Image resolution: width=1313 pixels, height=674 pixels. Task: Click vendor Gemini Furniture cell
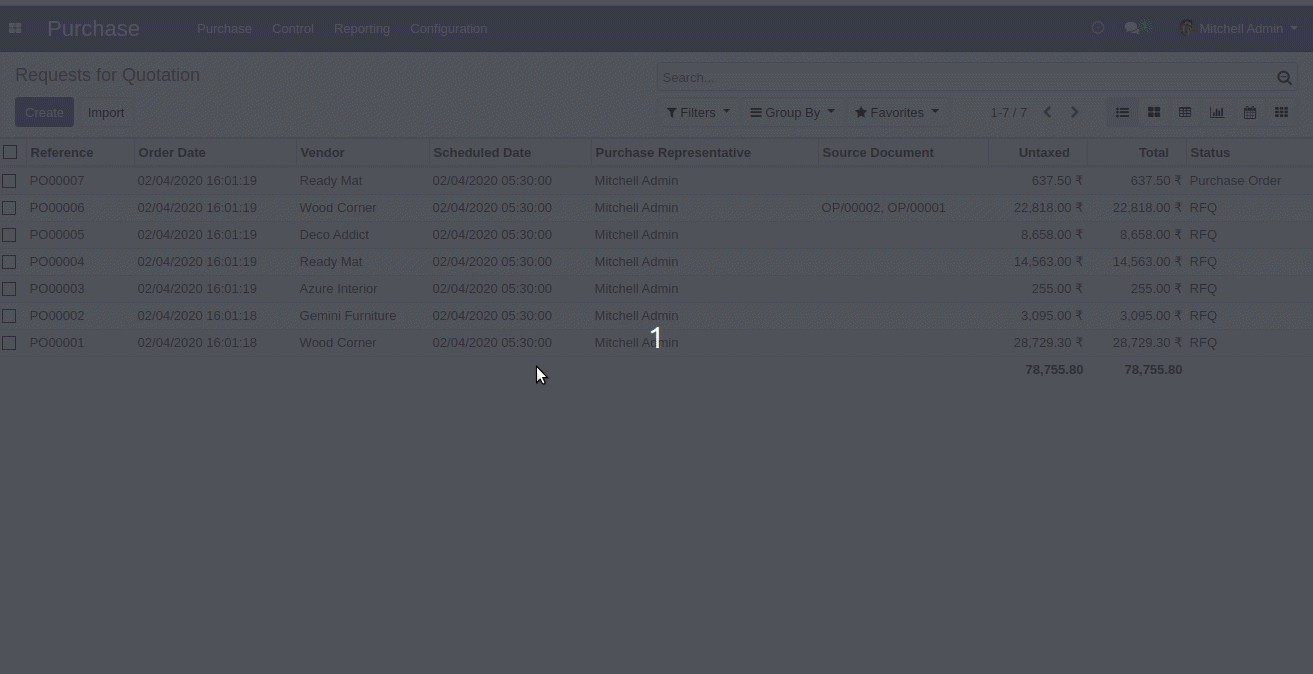(x=348, y=316)
